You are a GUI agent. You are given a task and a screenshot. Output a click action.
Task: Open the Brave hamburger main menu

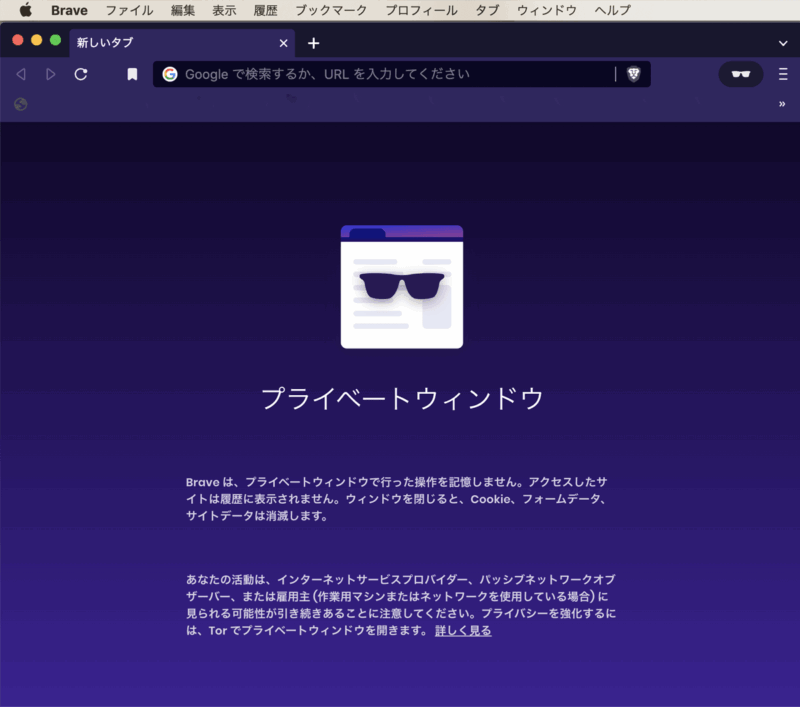tap(783, 74)
